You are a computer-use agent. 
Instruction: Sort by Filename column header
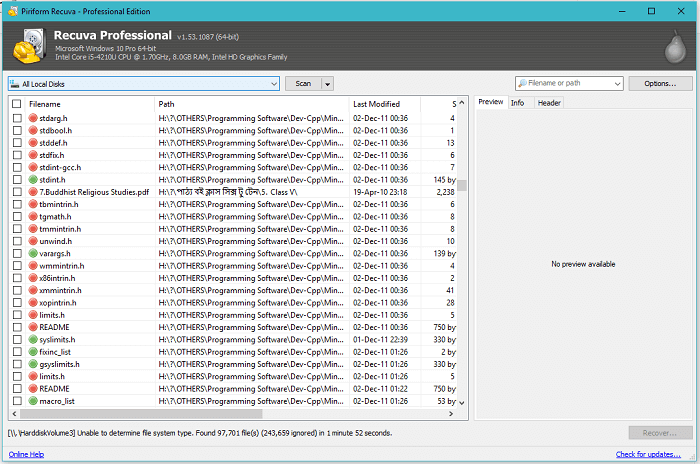pyautogui.click(x=89, y=104)
